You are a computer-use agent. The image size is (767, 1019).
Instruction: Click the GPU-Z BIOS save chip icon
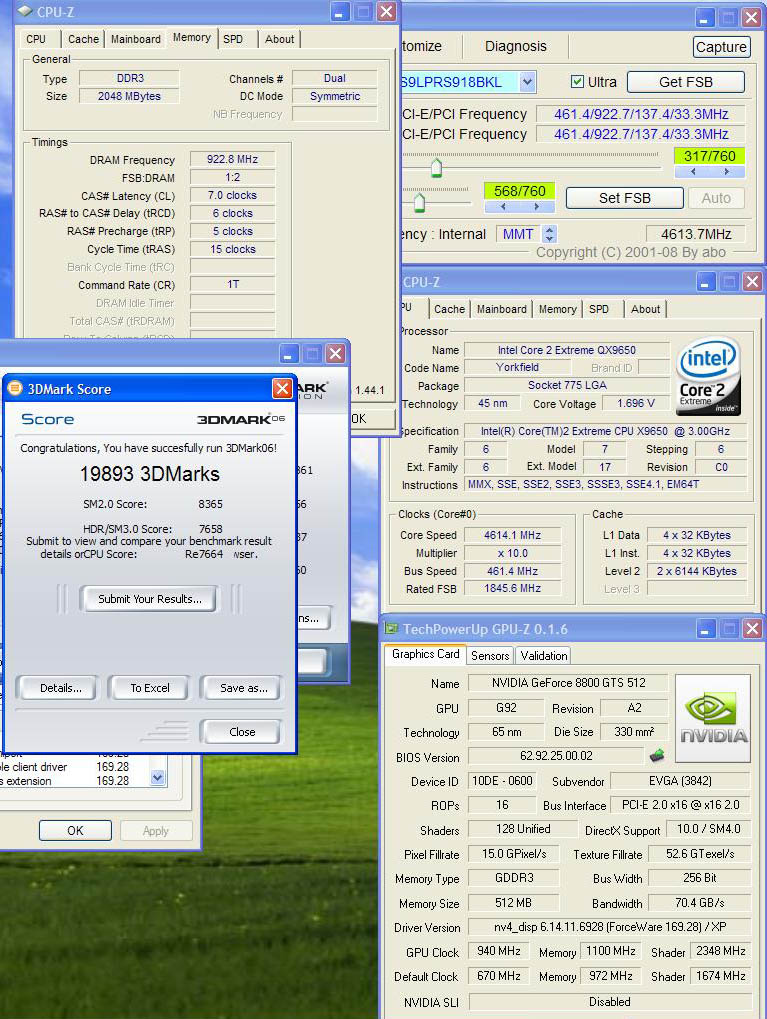point(657,755)
